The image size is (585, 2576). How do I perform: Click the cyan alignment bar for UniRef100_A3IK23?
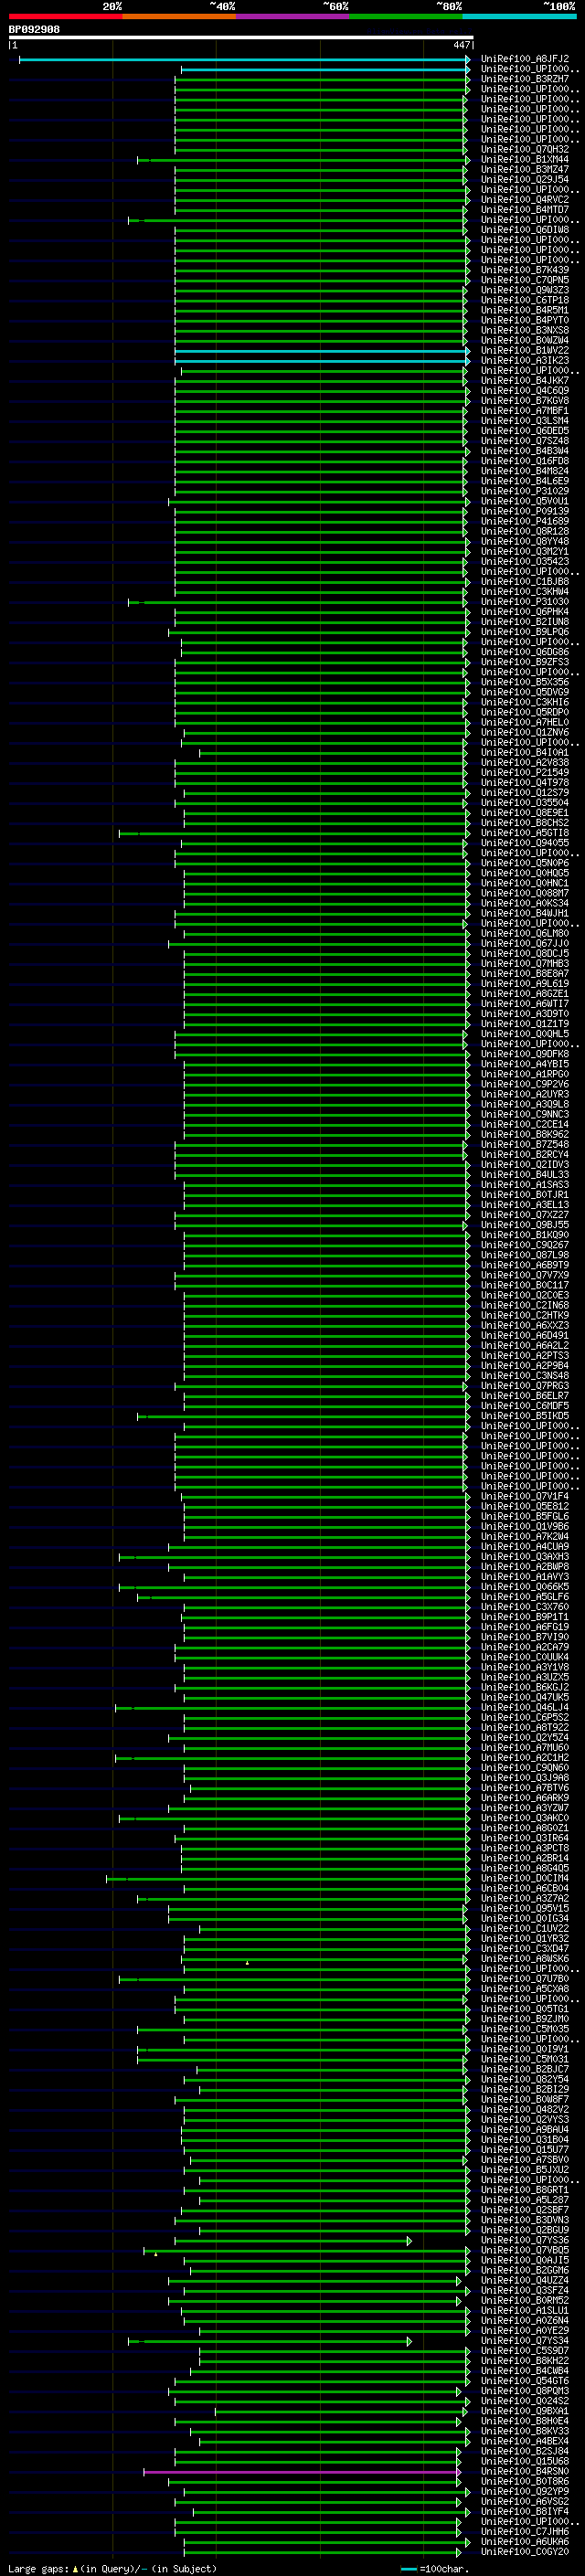[x=322, y=361]
